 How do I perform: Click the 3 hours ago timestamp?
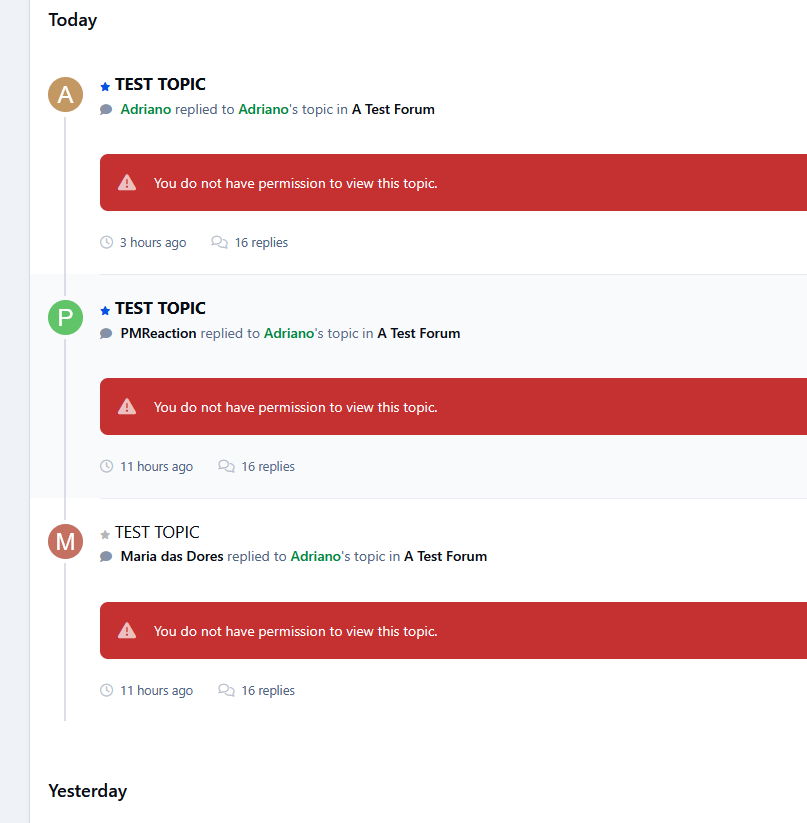[x=153, y=242]
